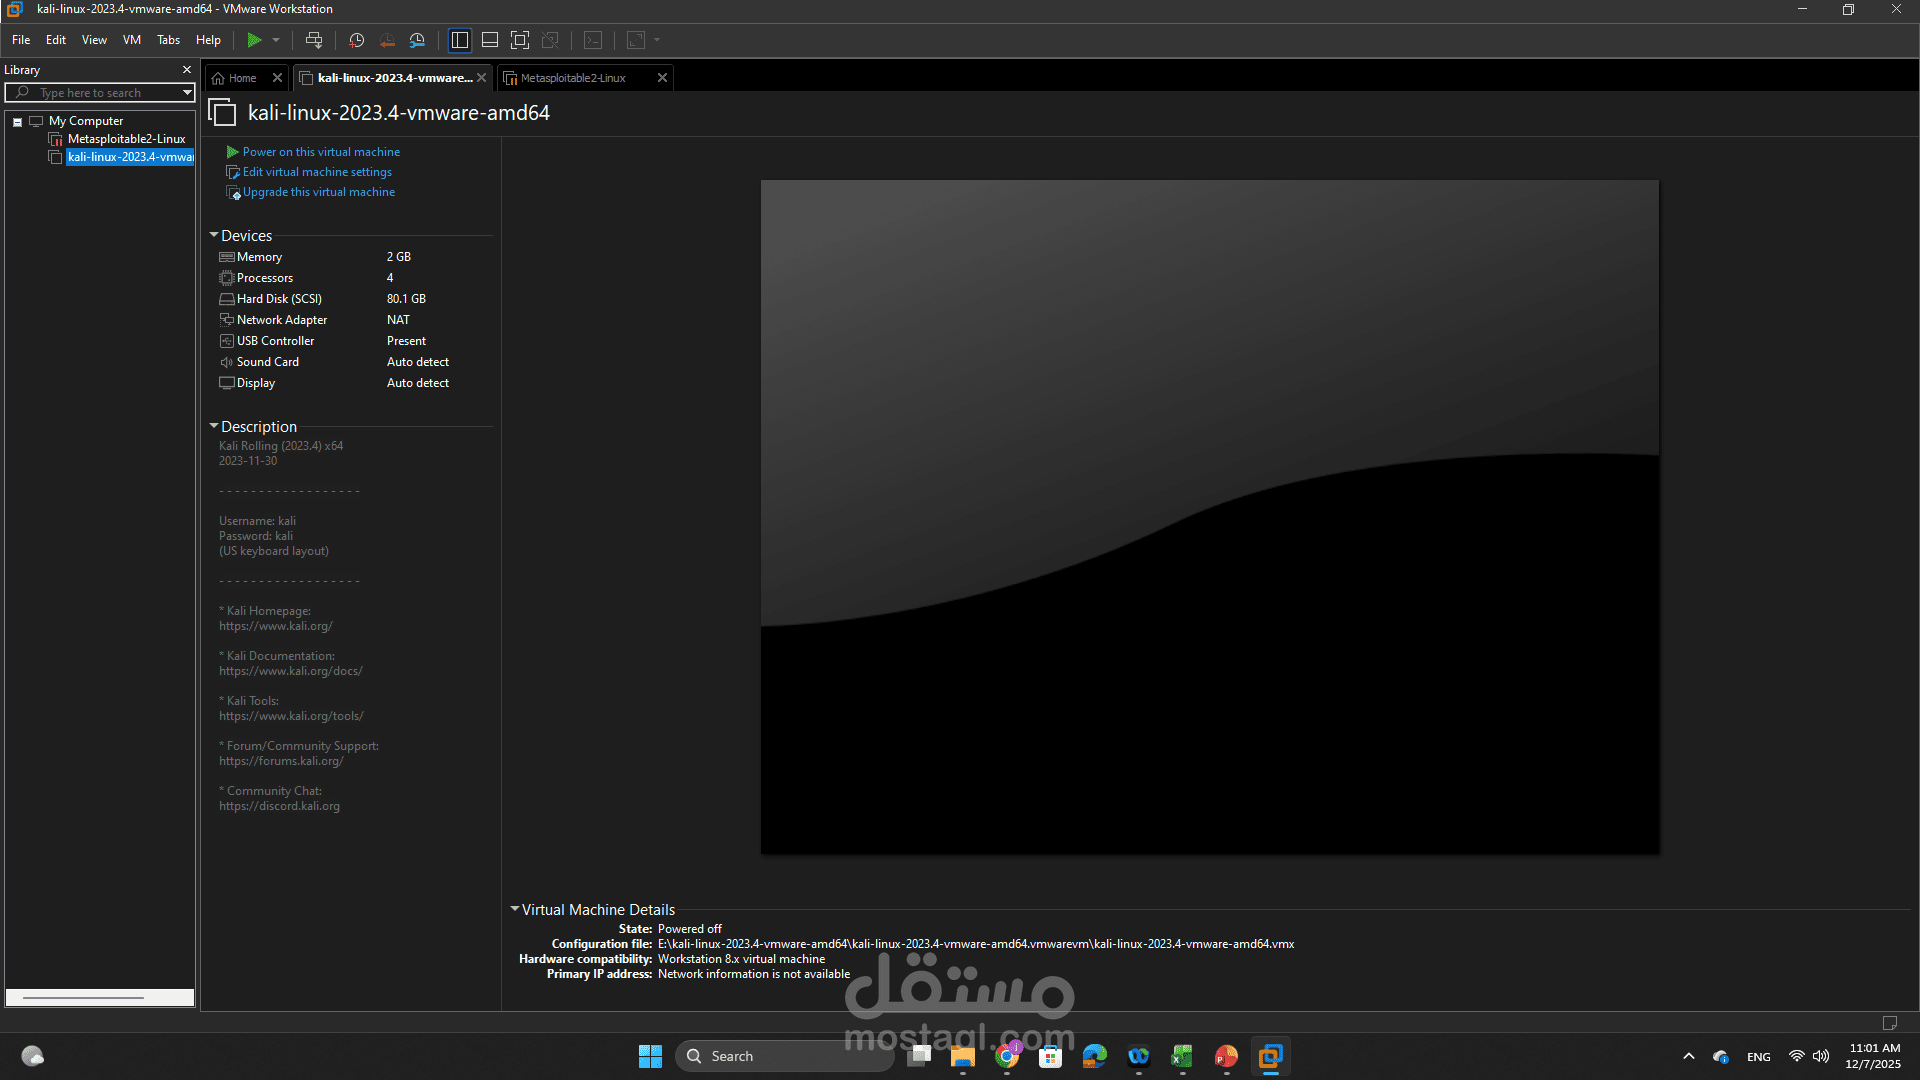Viewport: 1920px width, 1080px height.
Task: Click the library horizontal scrollbar
Action: (100, 997)
